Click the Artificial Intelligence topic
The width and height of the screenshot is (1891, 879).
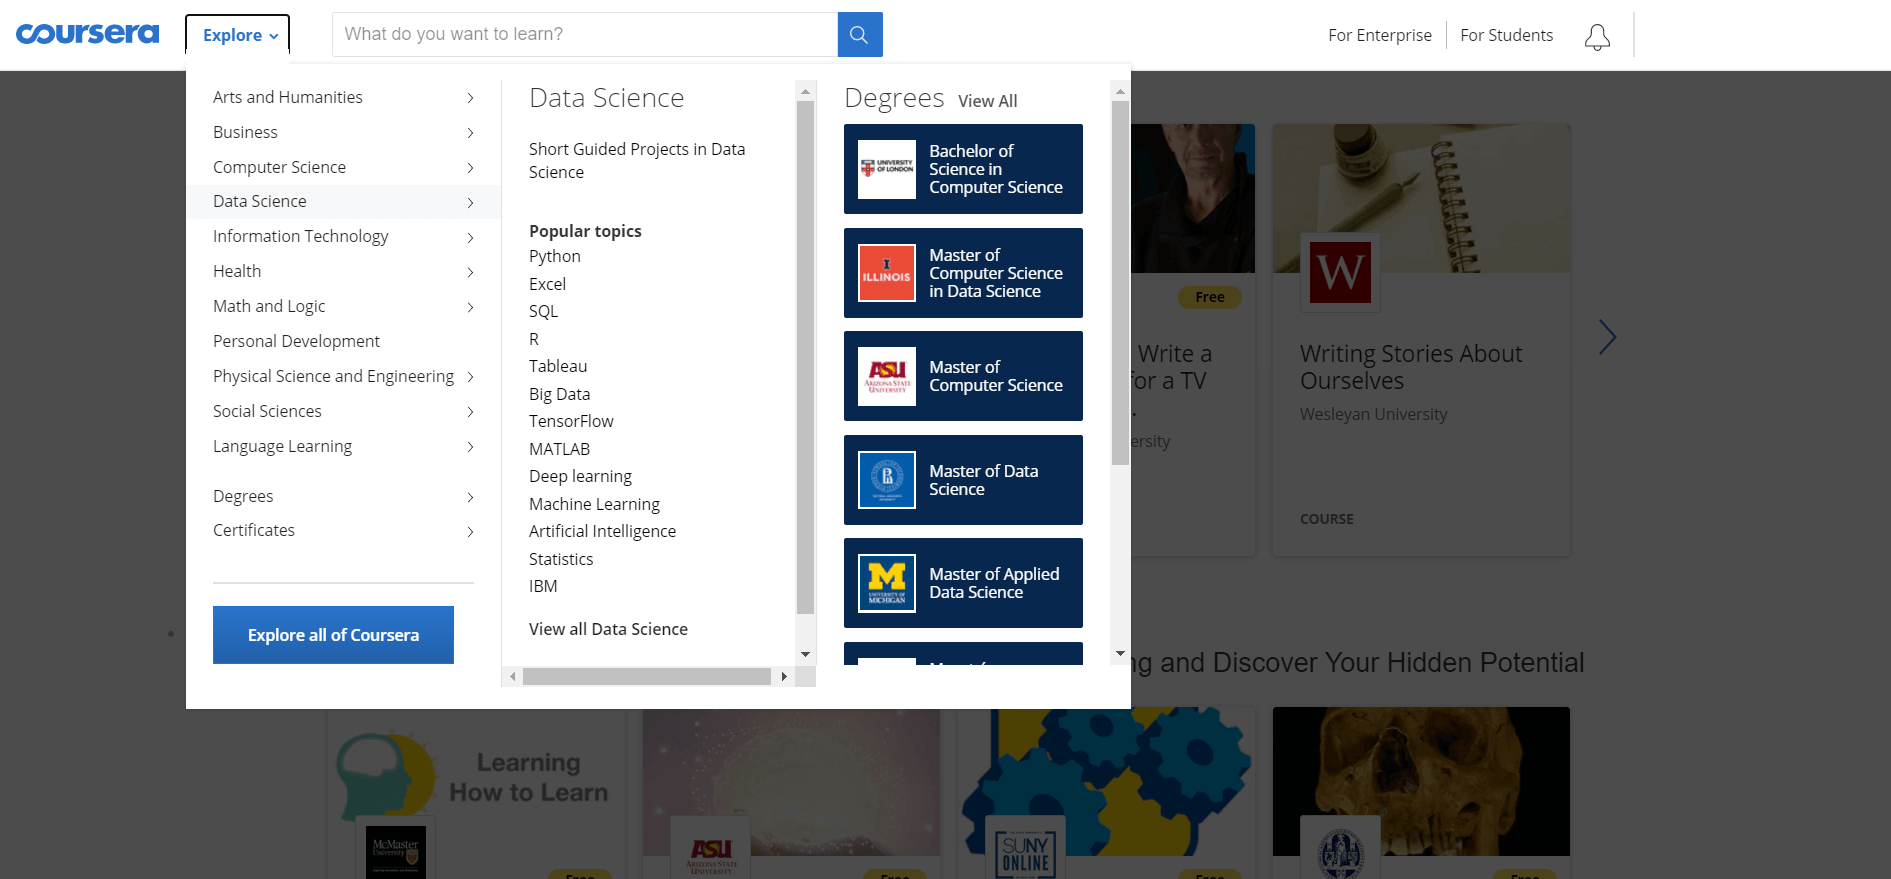(602, 531)
